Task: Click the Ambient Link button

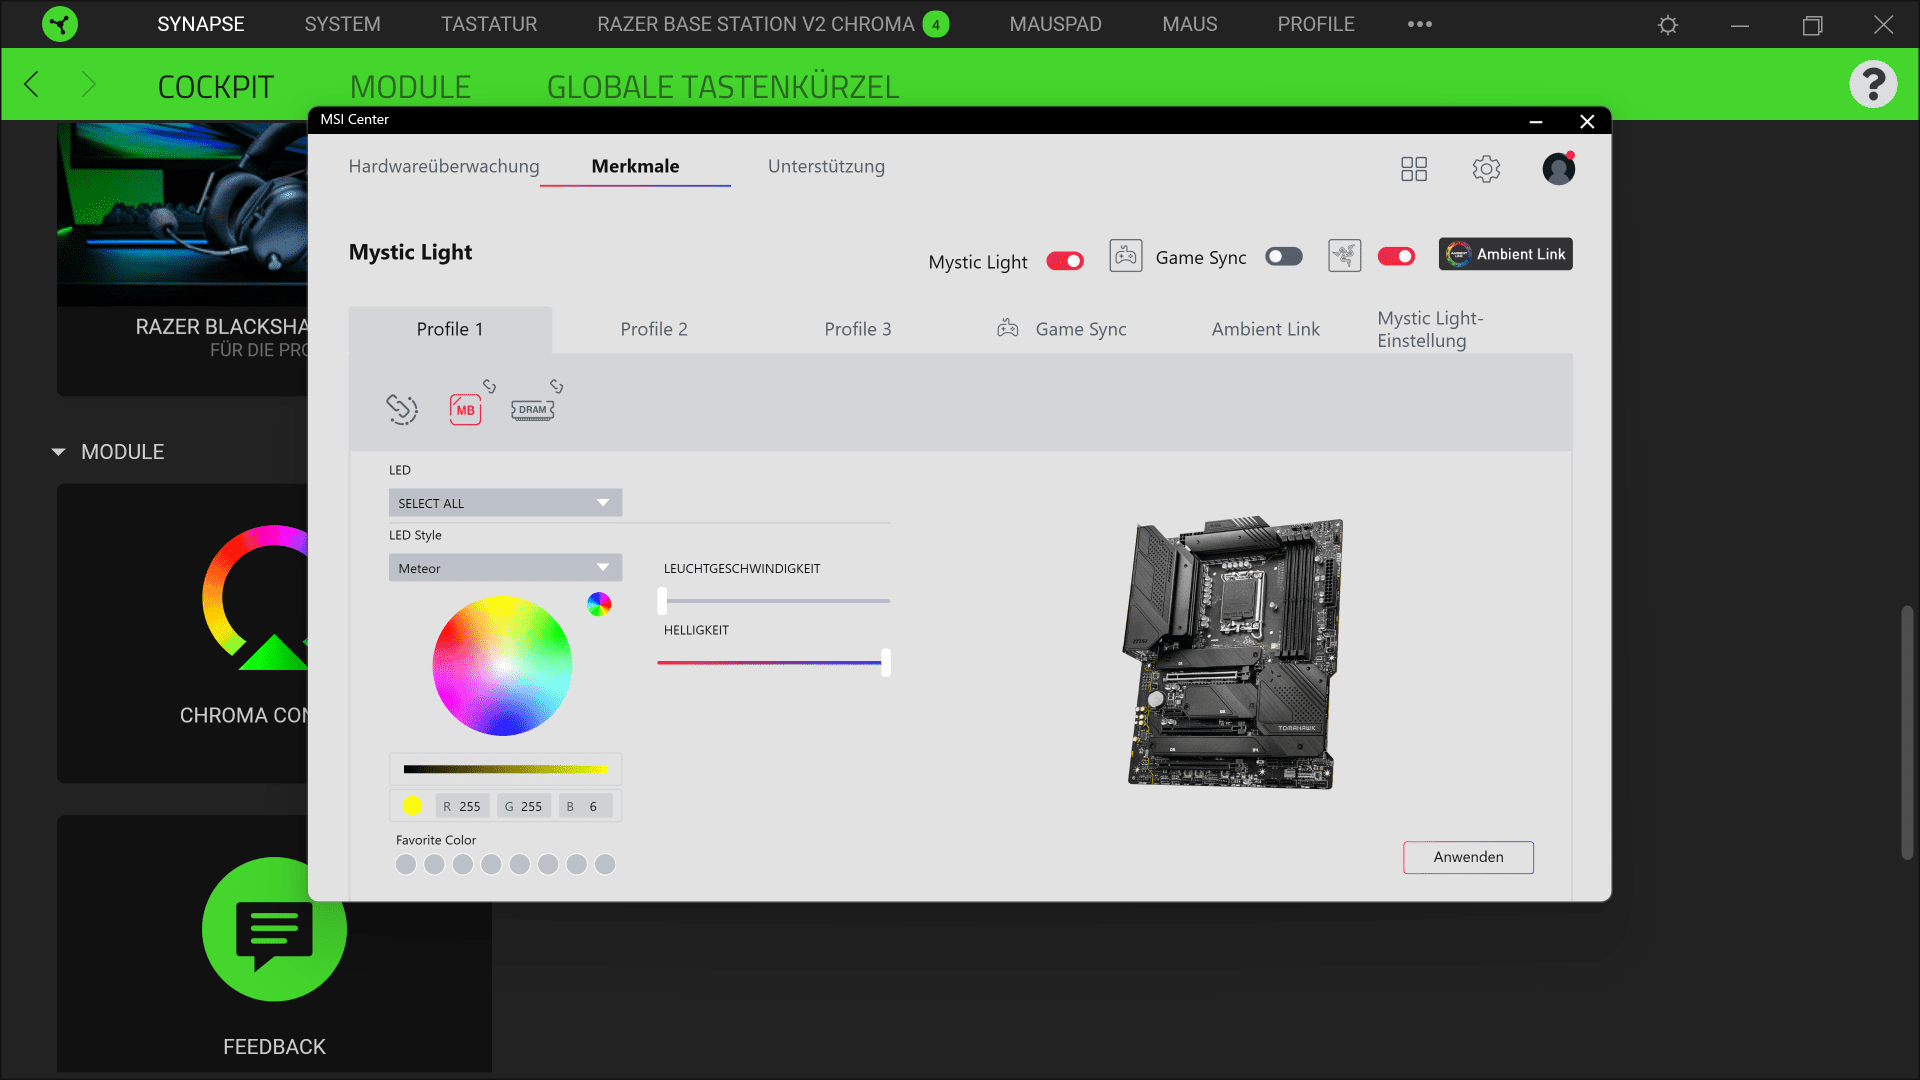Action: (x=1505, y=254)
